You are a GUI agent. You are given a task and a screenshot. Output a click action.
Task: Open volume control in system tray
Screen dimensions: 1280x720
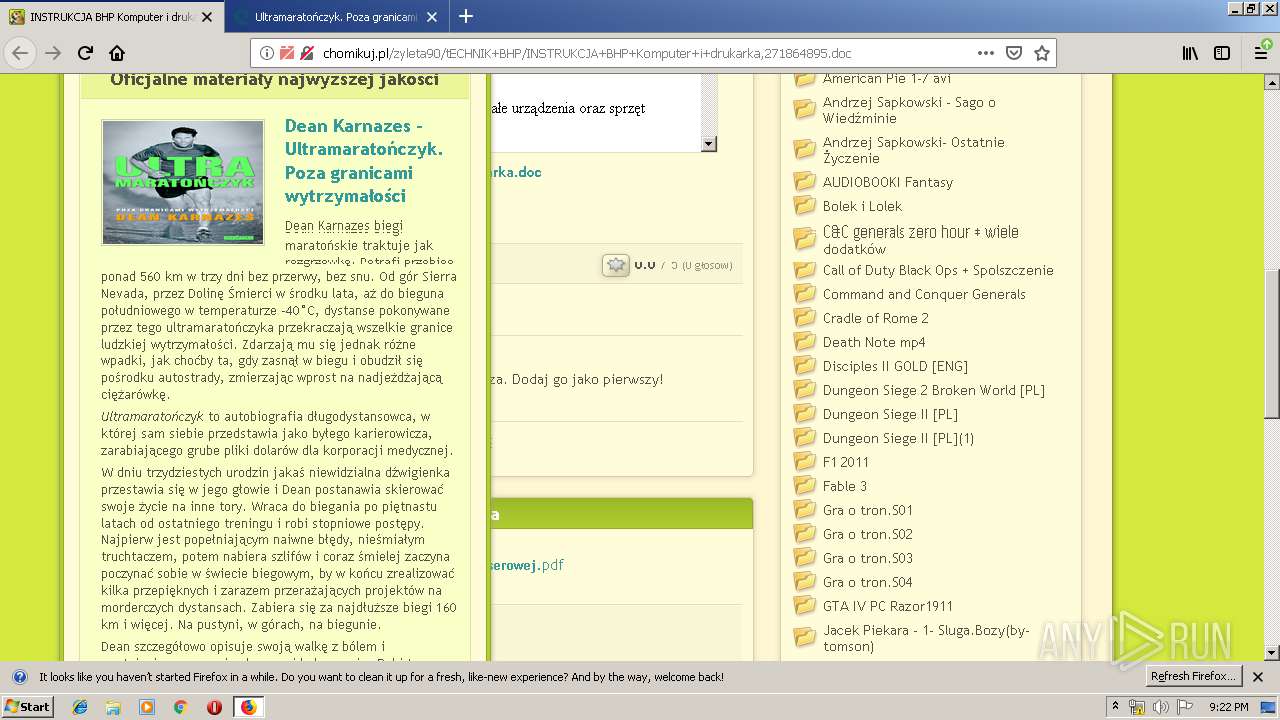tap(1161, 707)
